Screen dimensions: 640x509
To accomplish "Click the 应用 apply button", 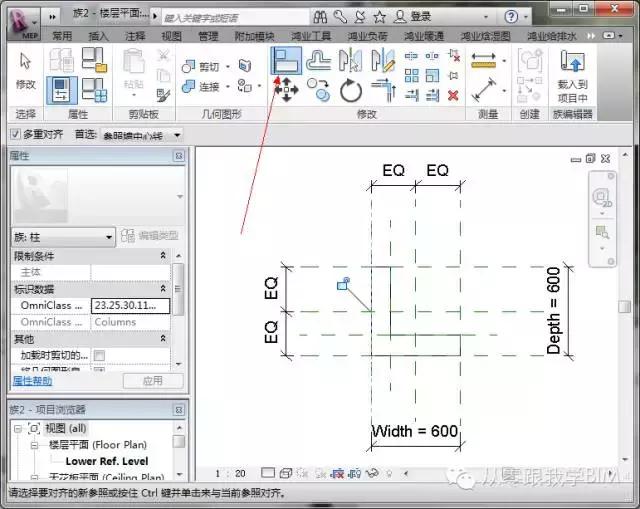I will coord(152,381).
